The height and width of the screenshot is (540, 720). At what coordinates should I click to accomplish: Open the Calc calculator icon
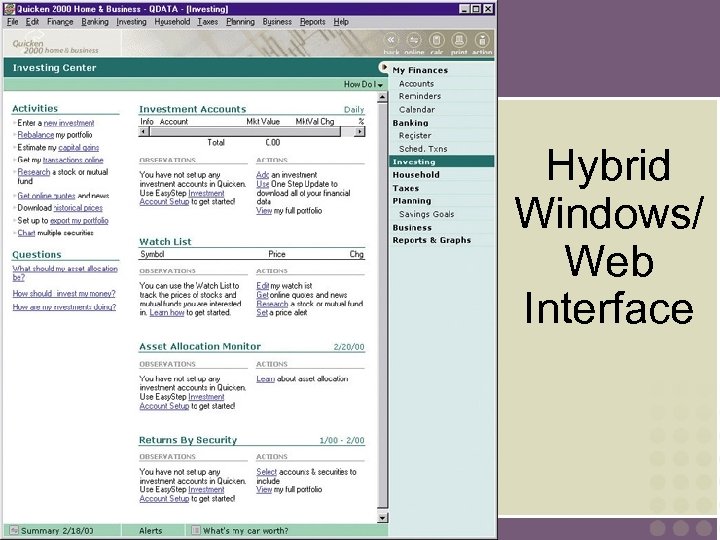tap(436, 40)
